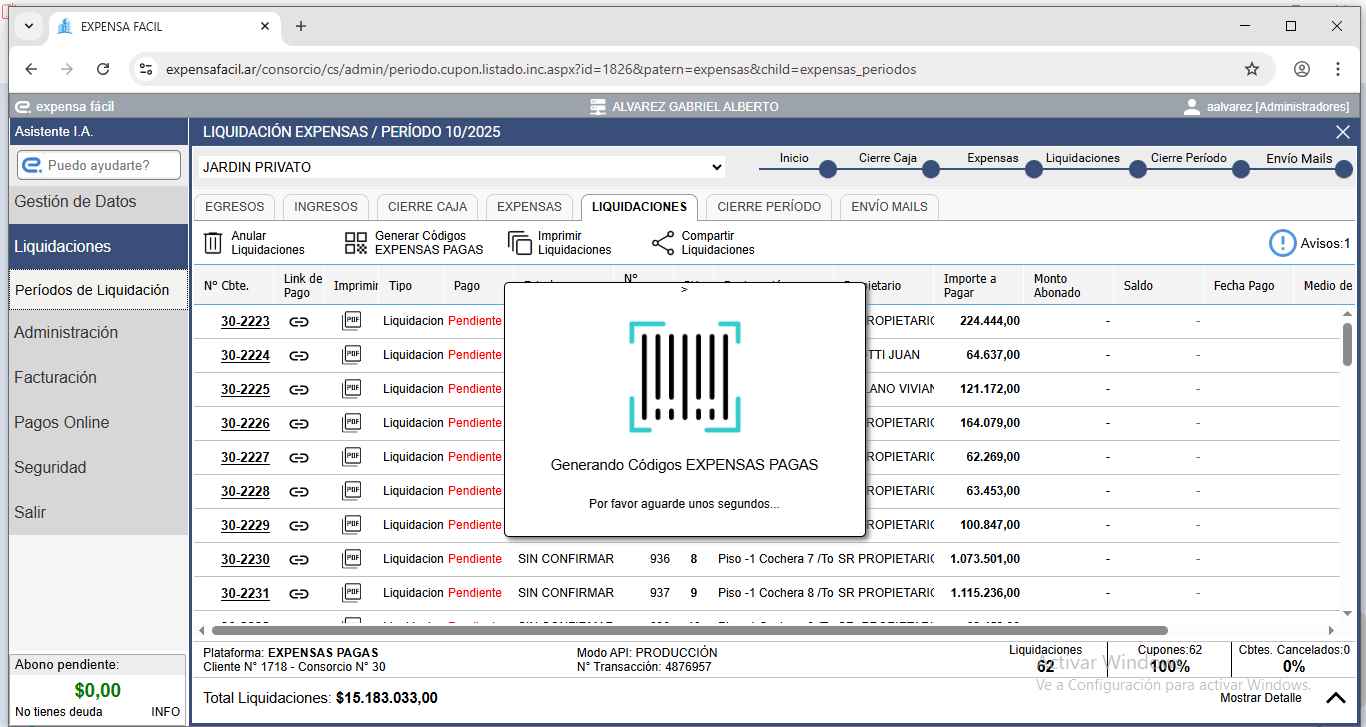Open PDF icon for receipt 30-2225
The image size is (1366, 727).
pos(351,389)
